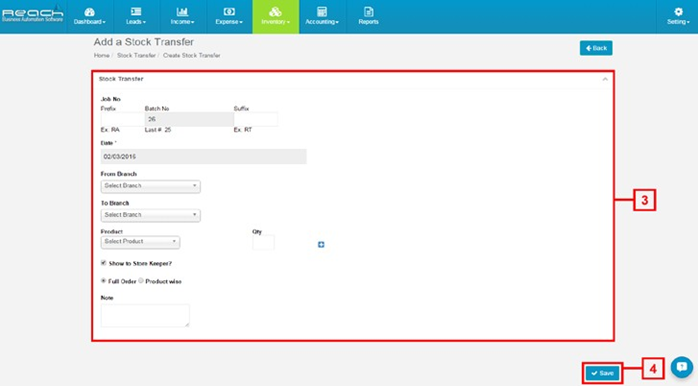Click the Note text area
Viewport: 698px width, 386px height.
pos(145,316)
